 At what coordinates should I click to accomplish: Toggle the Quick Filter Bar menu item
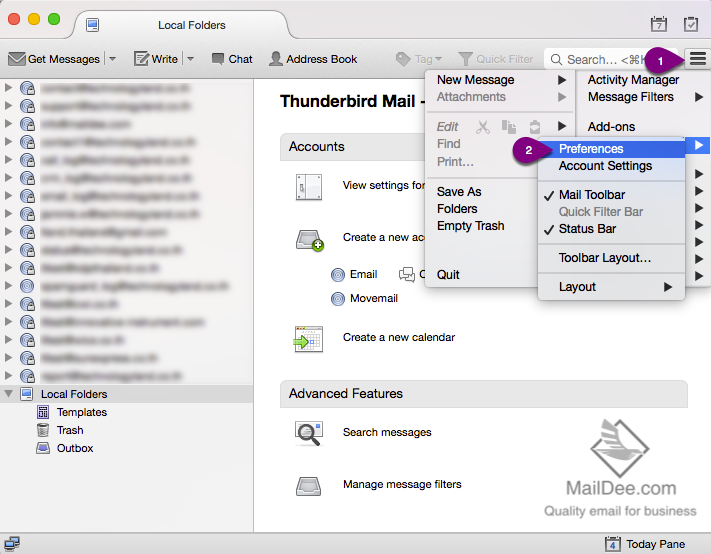pyautogui.click(x=611, y=212)
